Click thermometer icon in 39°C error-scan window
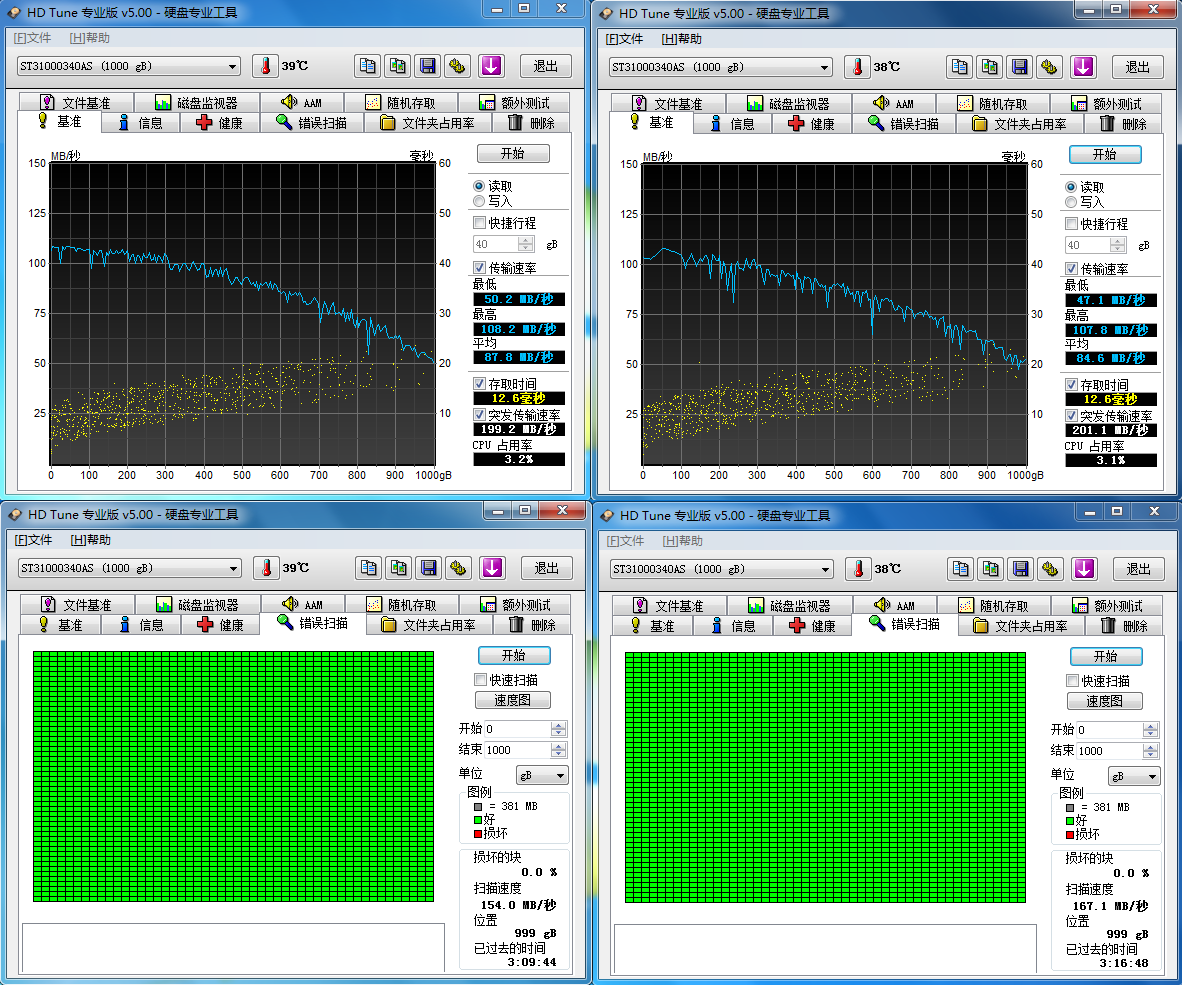The height and width of the screenshot is (985, 1182). pyautogui.click(x=266, y=568)
